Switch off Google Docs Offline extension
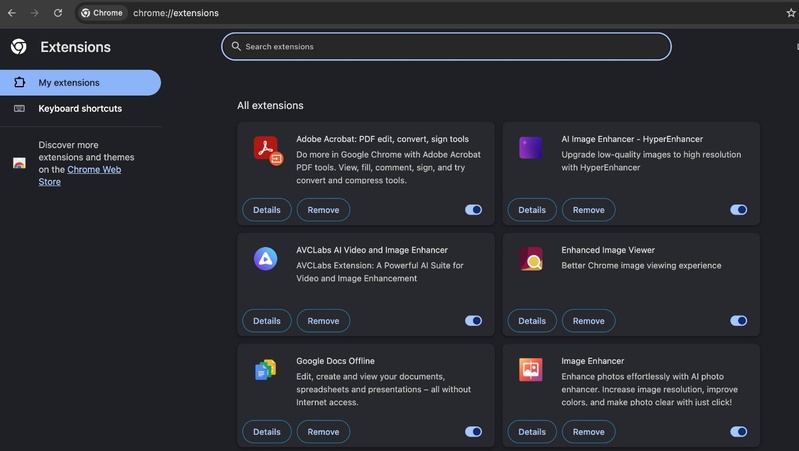The width and height of the screenshot is (799, 451). (473, 432)
